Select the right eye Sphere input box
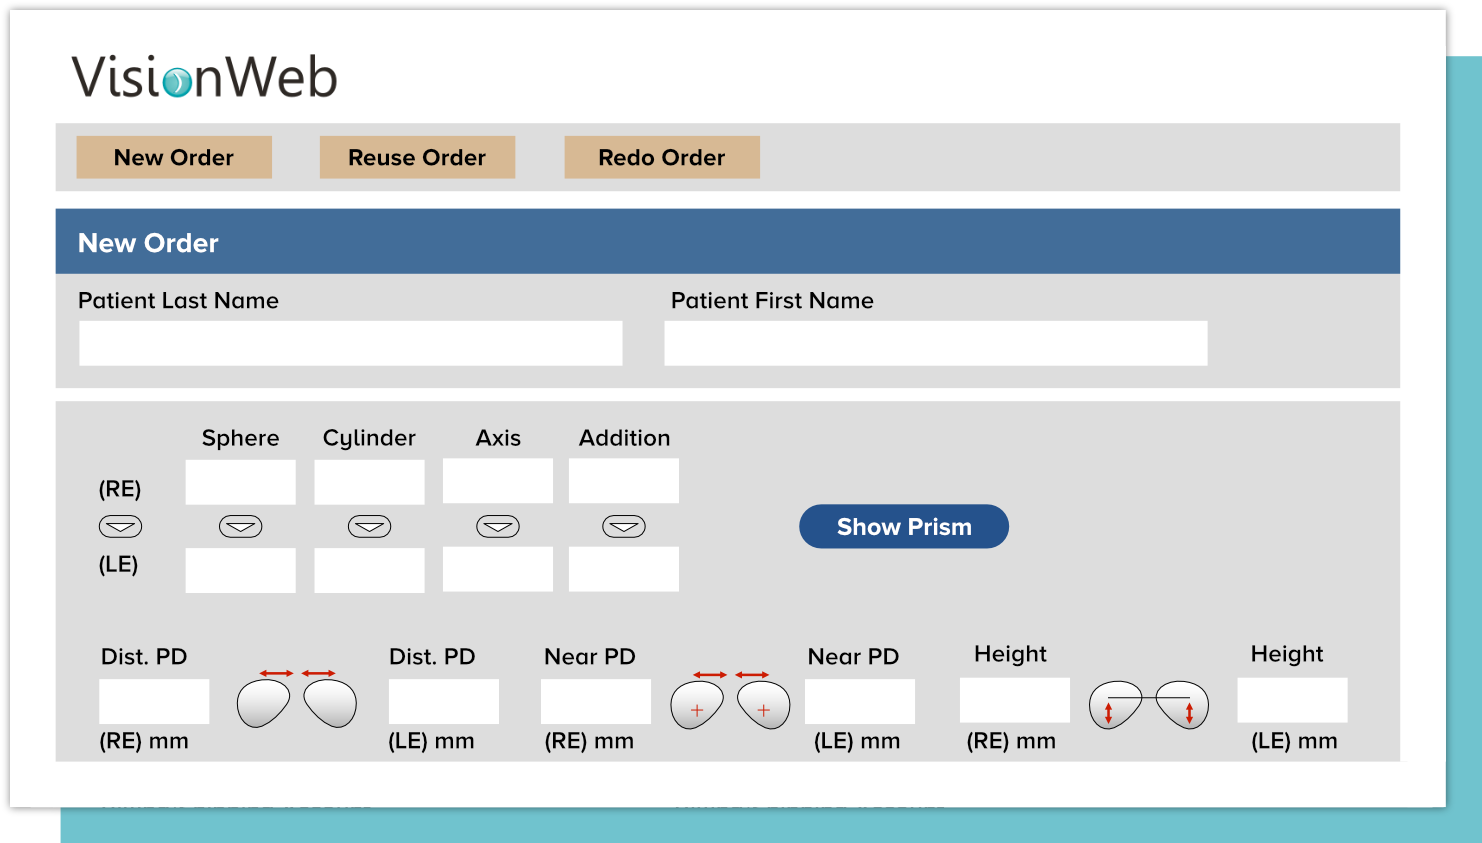This screenshot has height=843, width=1482. pos(240,481)
